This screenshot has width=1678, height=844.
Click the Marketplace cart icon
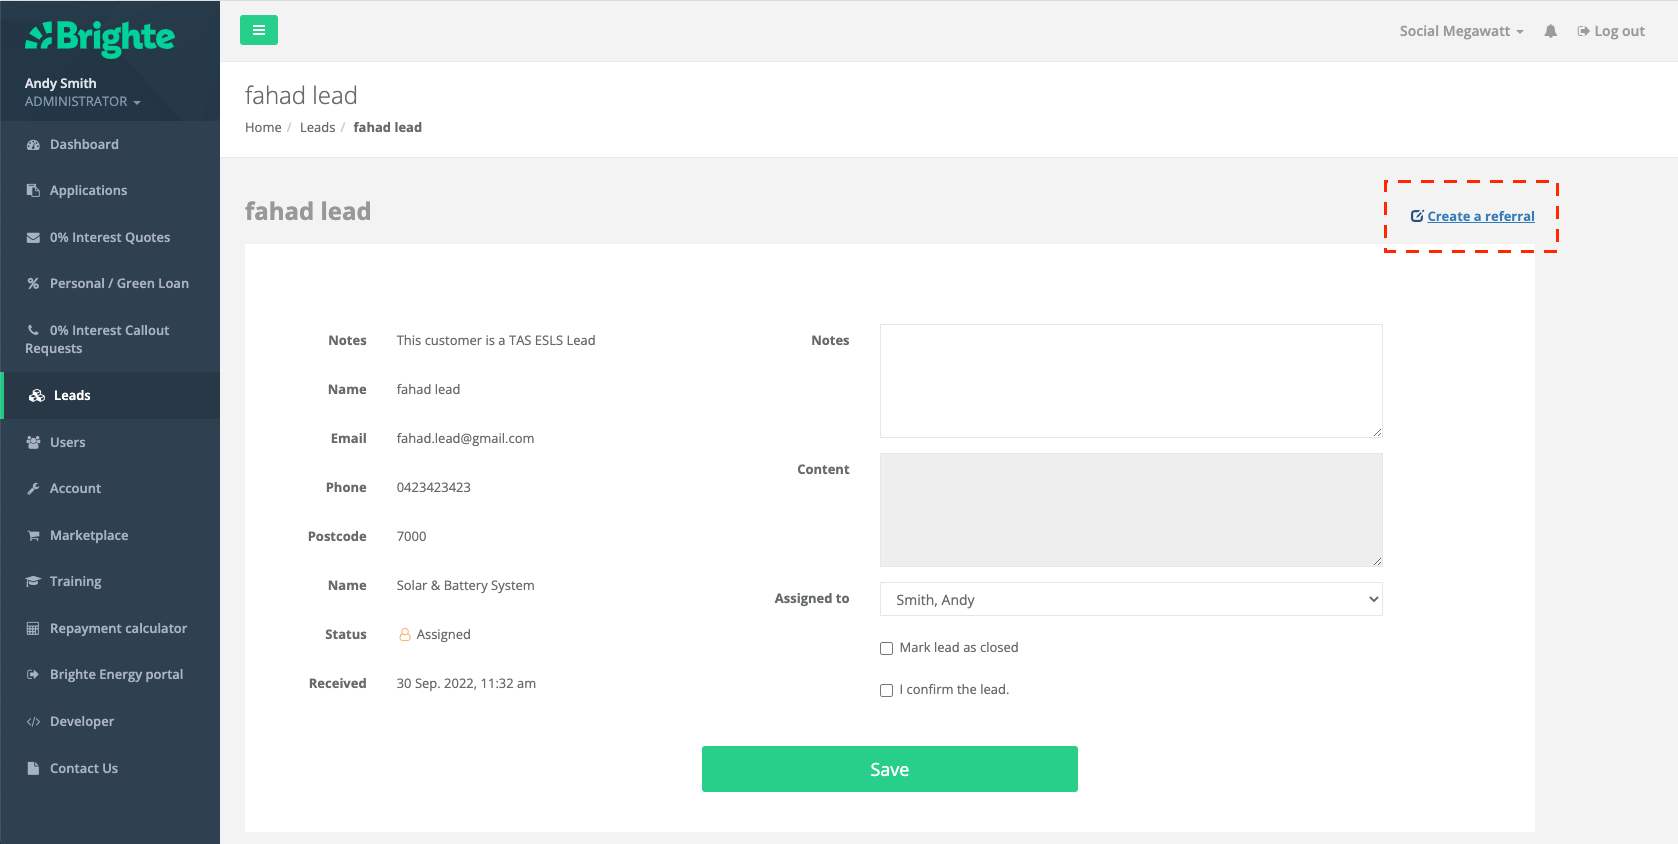click(33, 536)
